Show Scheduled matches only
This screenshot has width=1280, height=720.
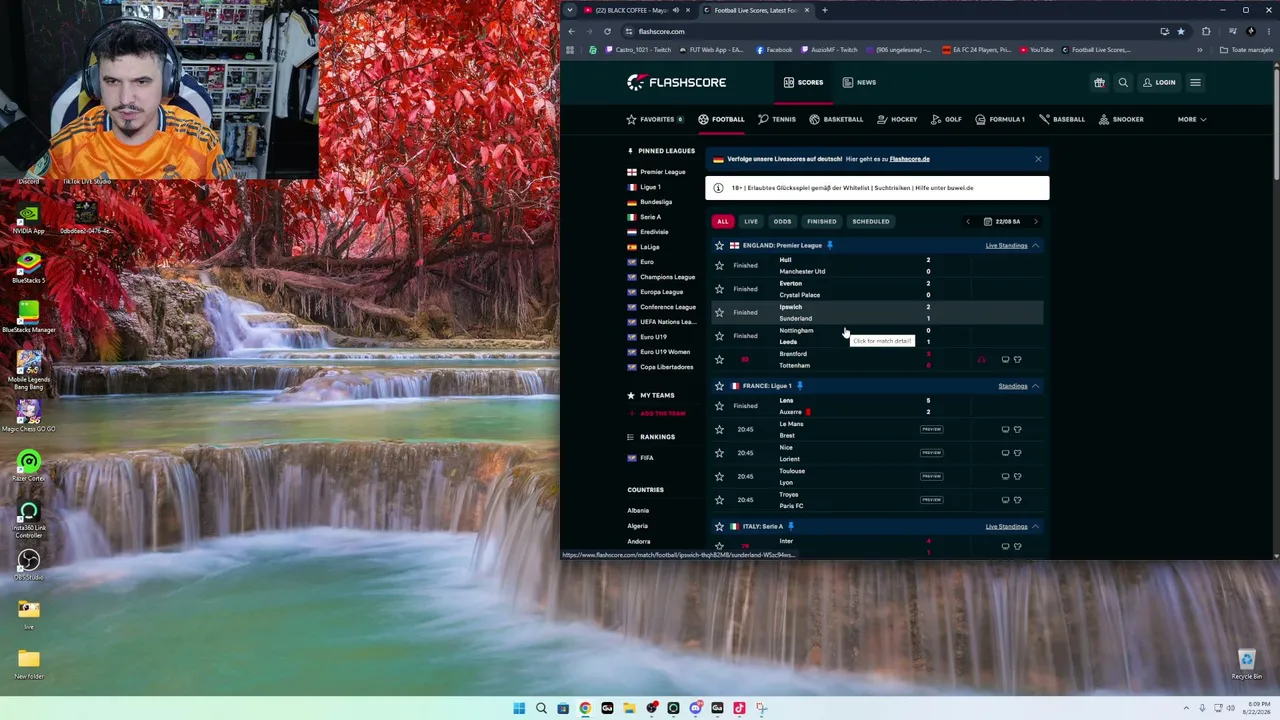tap(871, 221)
